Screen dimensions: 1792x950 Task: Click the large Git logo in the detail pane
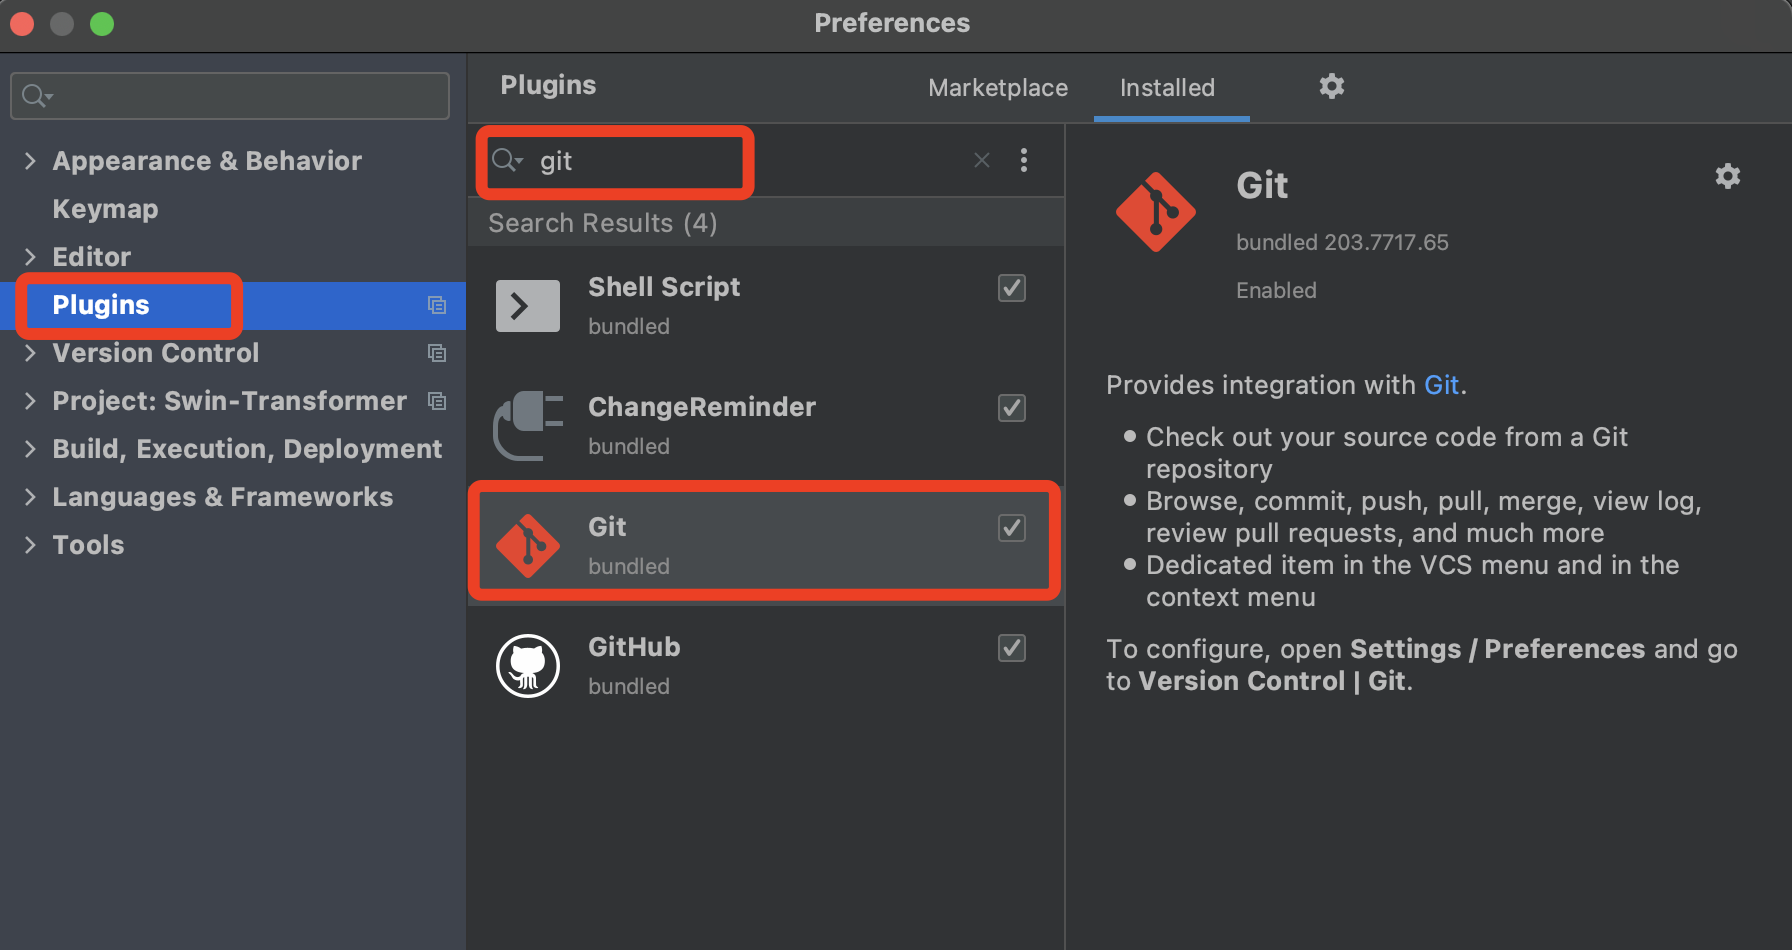coord(1155,212)
